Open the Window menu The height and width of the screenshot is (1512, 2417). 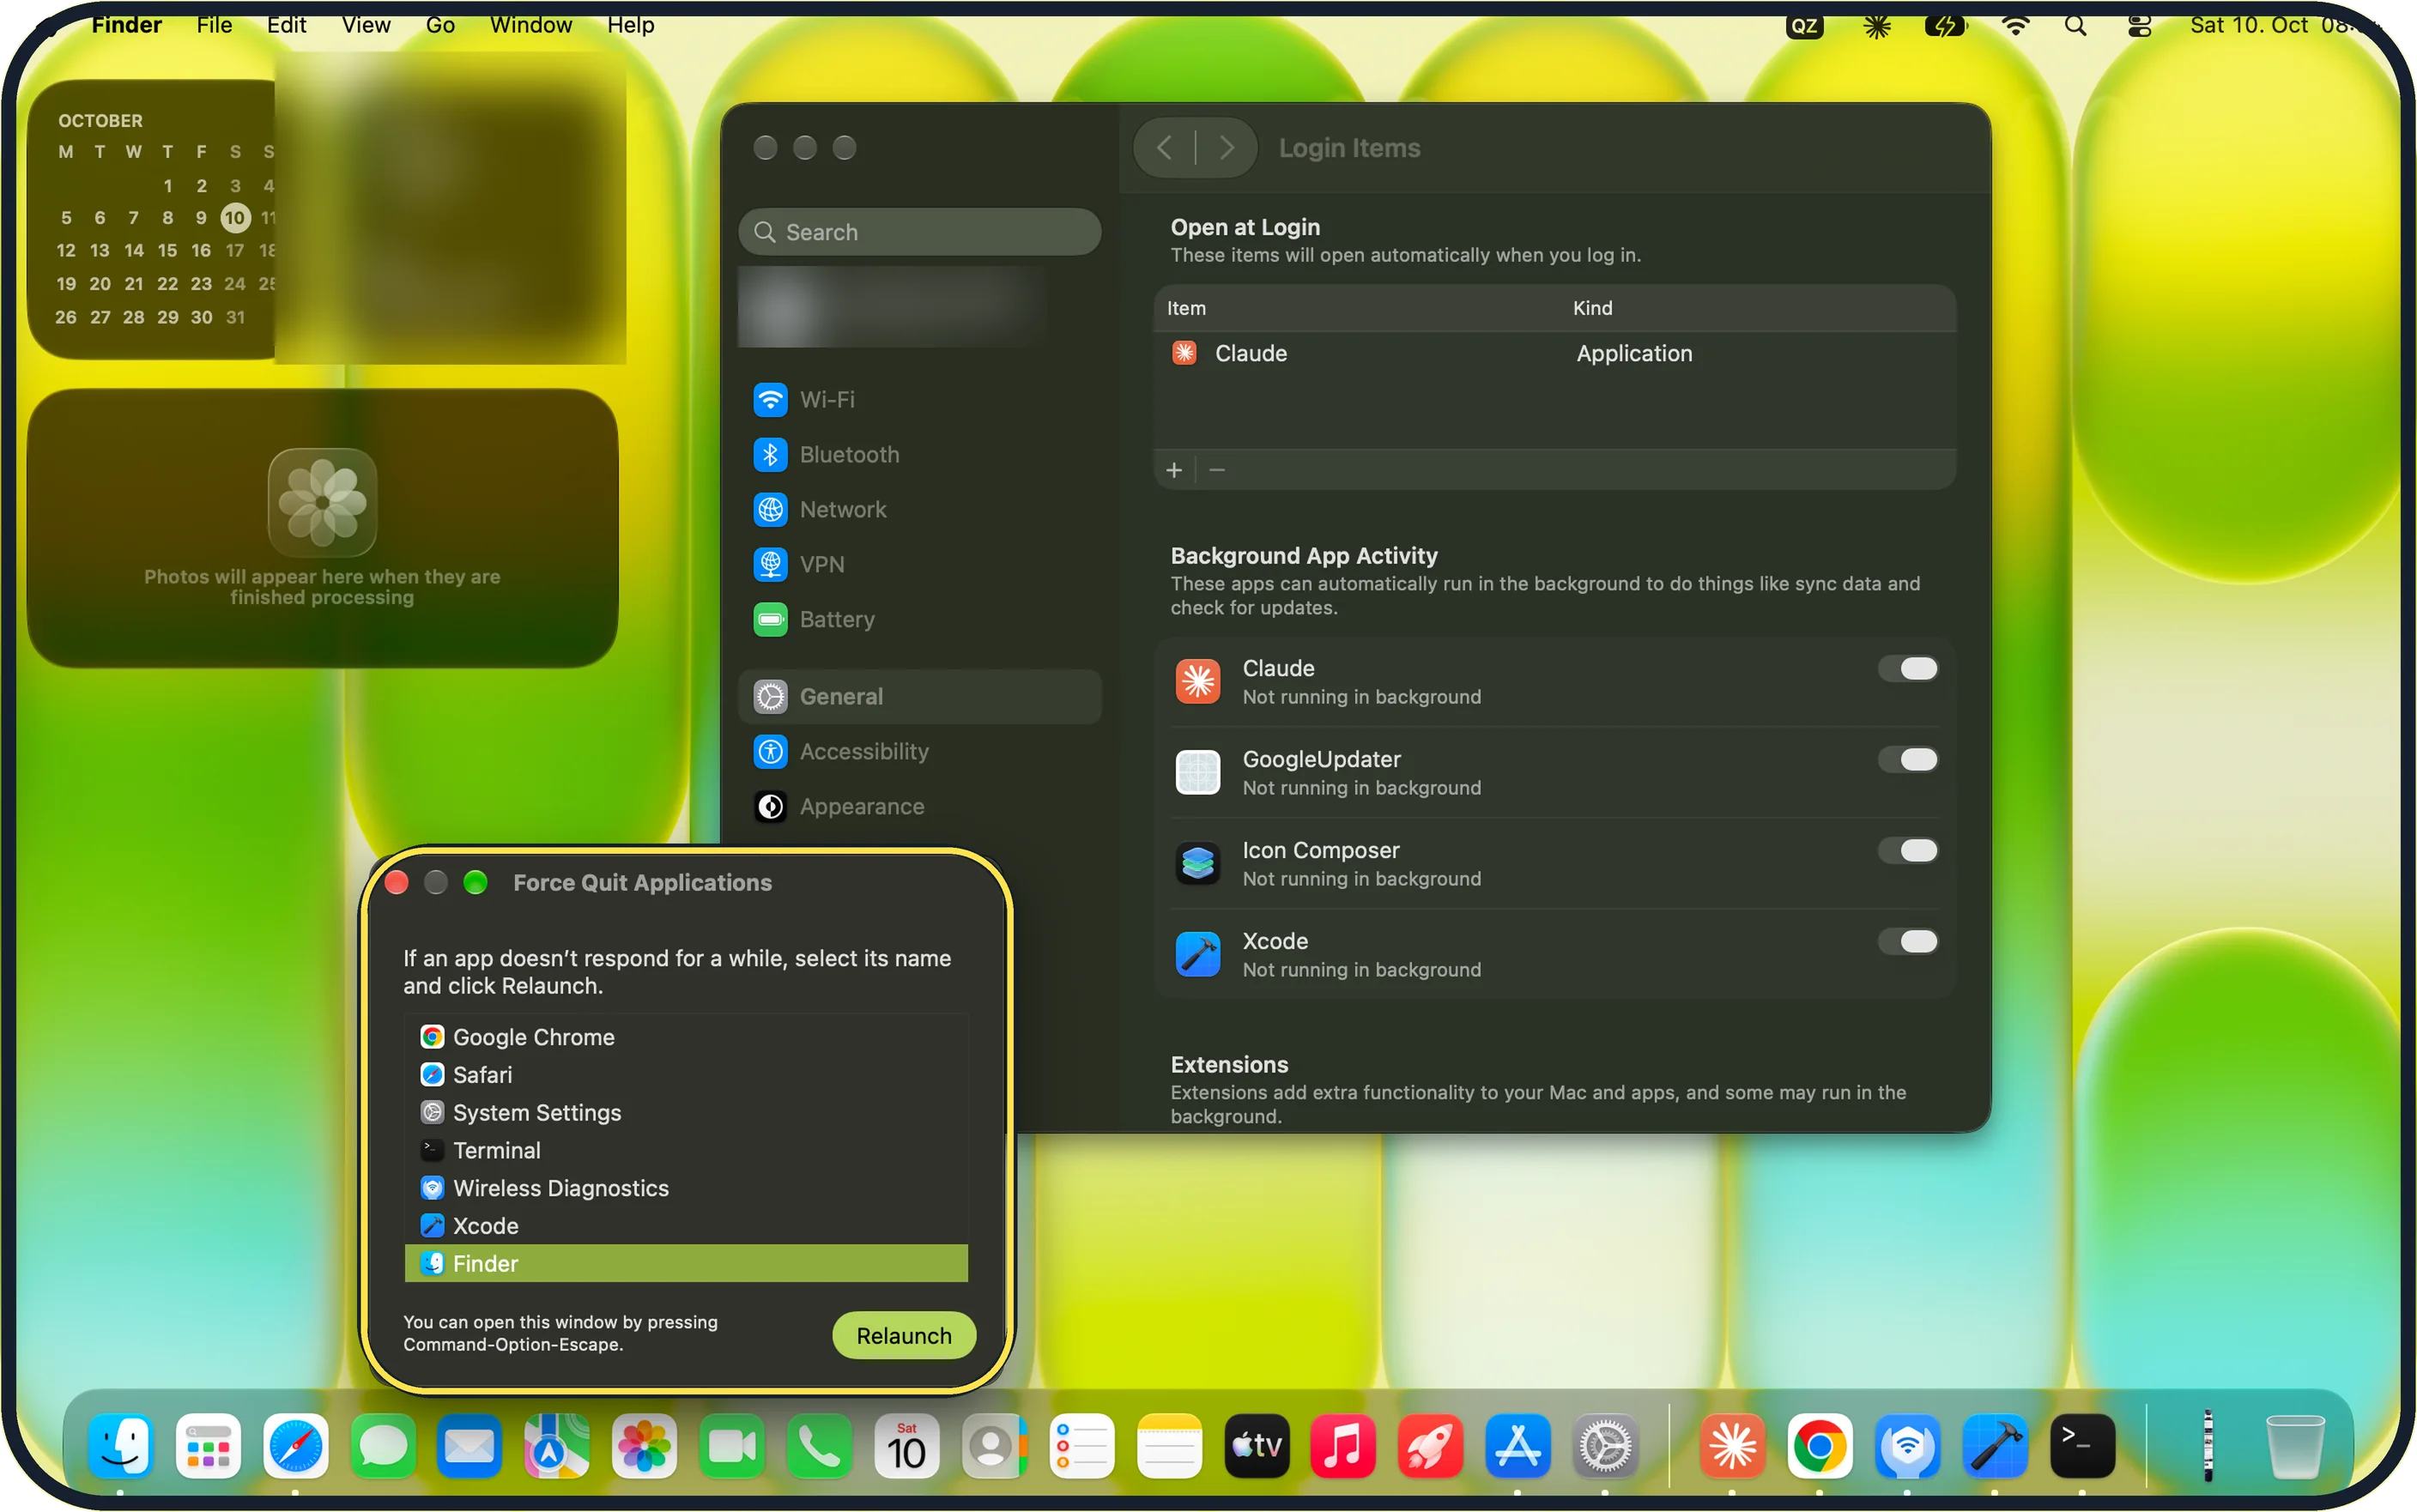click(531, 25)
